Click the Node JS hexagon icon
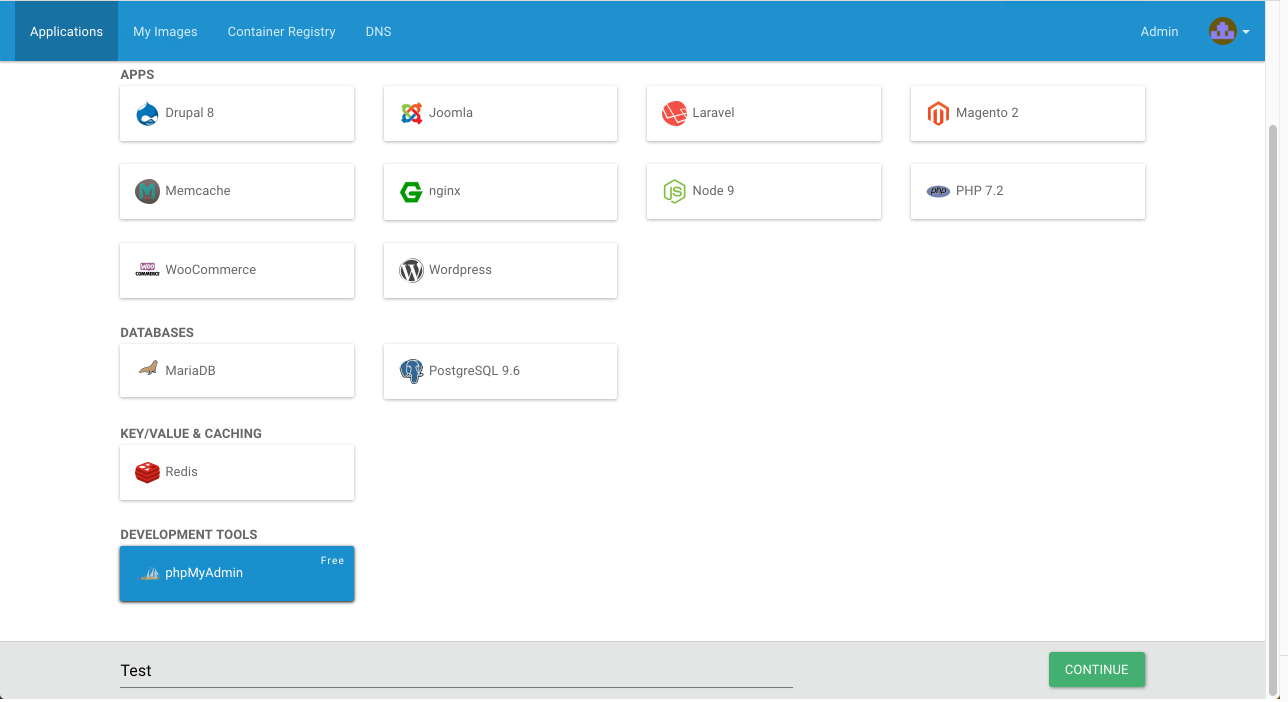Screen dimensions: 1288x702 [x=674, y=191]
